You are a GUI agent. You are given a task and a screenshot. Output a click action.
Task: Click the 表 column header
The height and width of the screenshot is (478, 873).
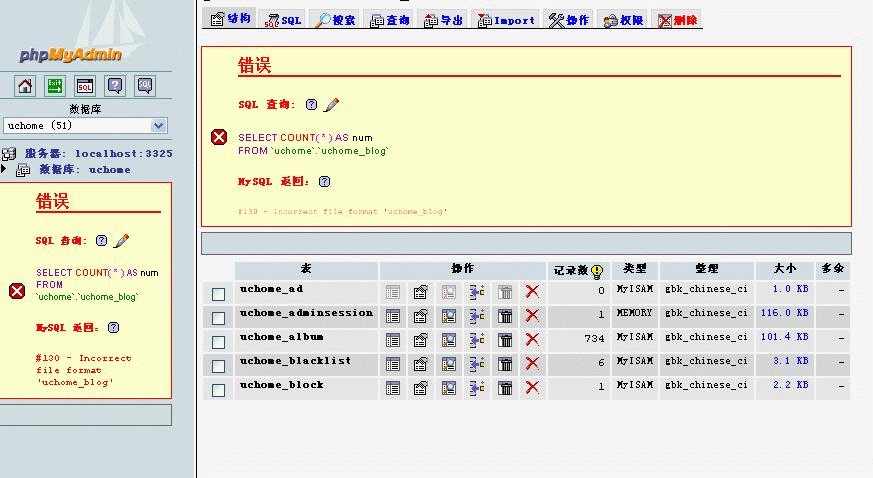pos(306,269)
